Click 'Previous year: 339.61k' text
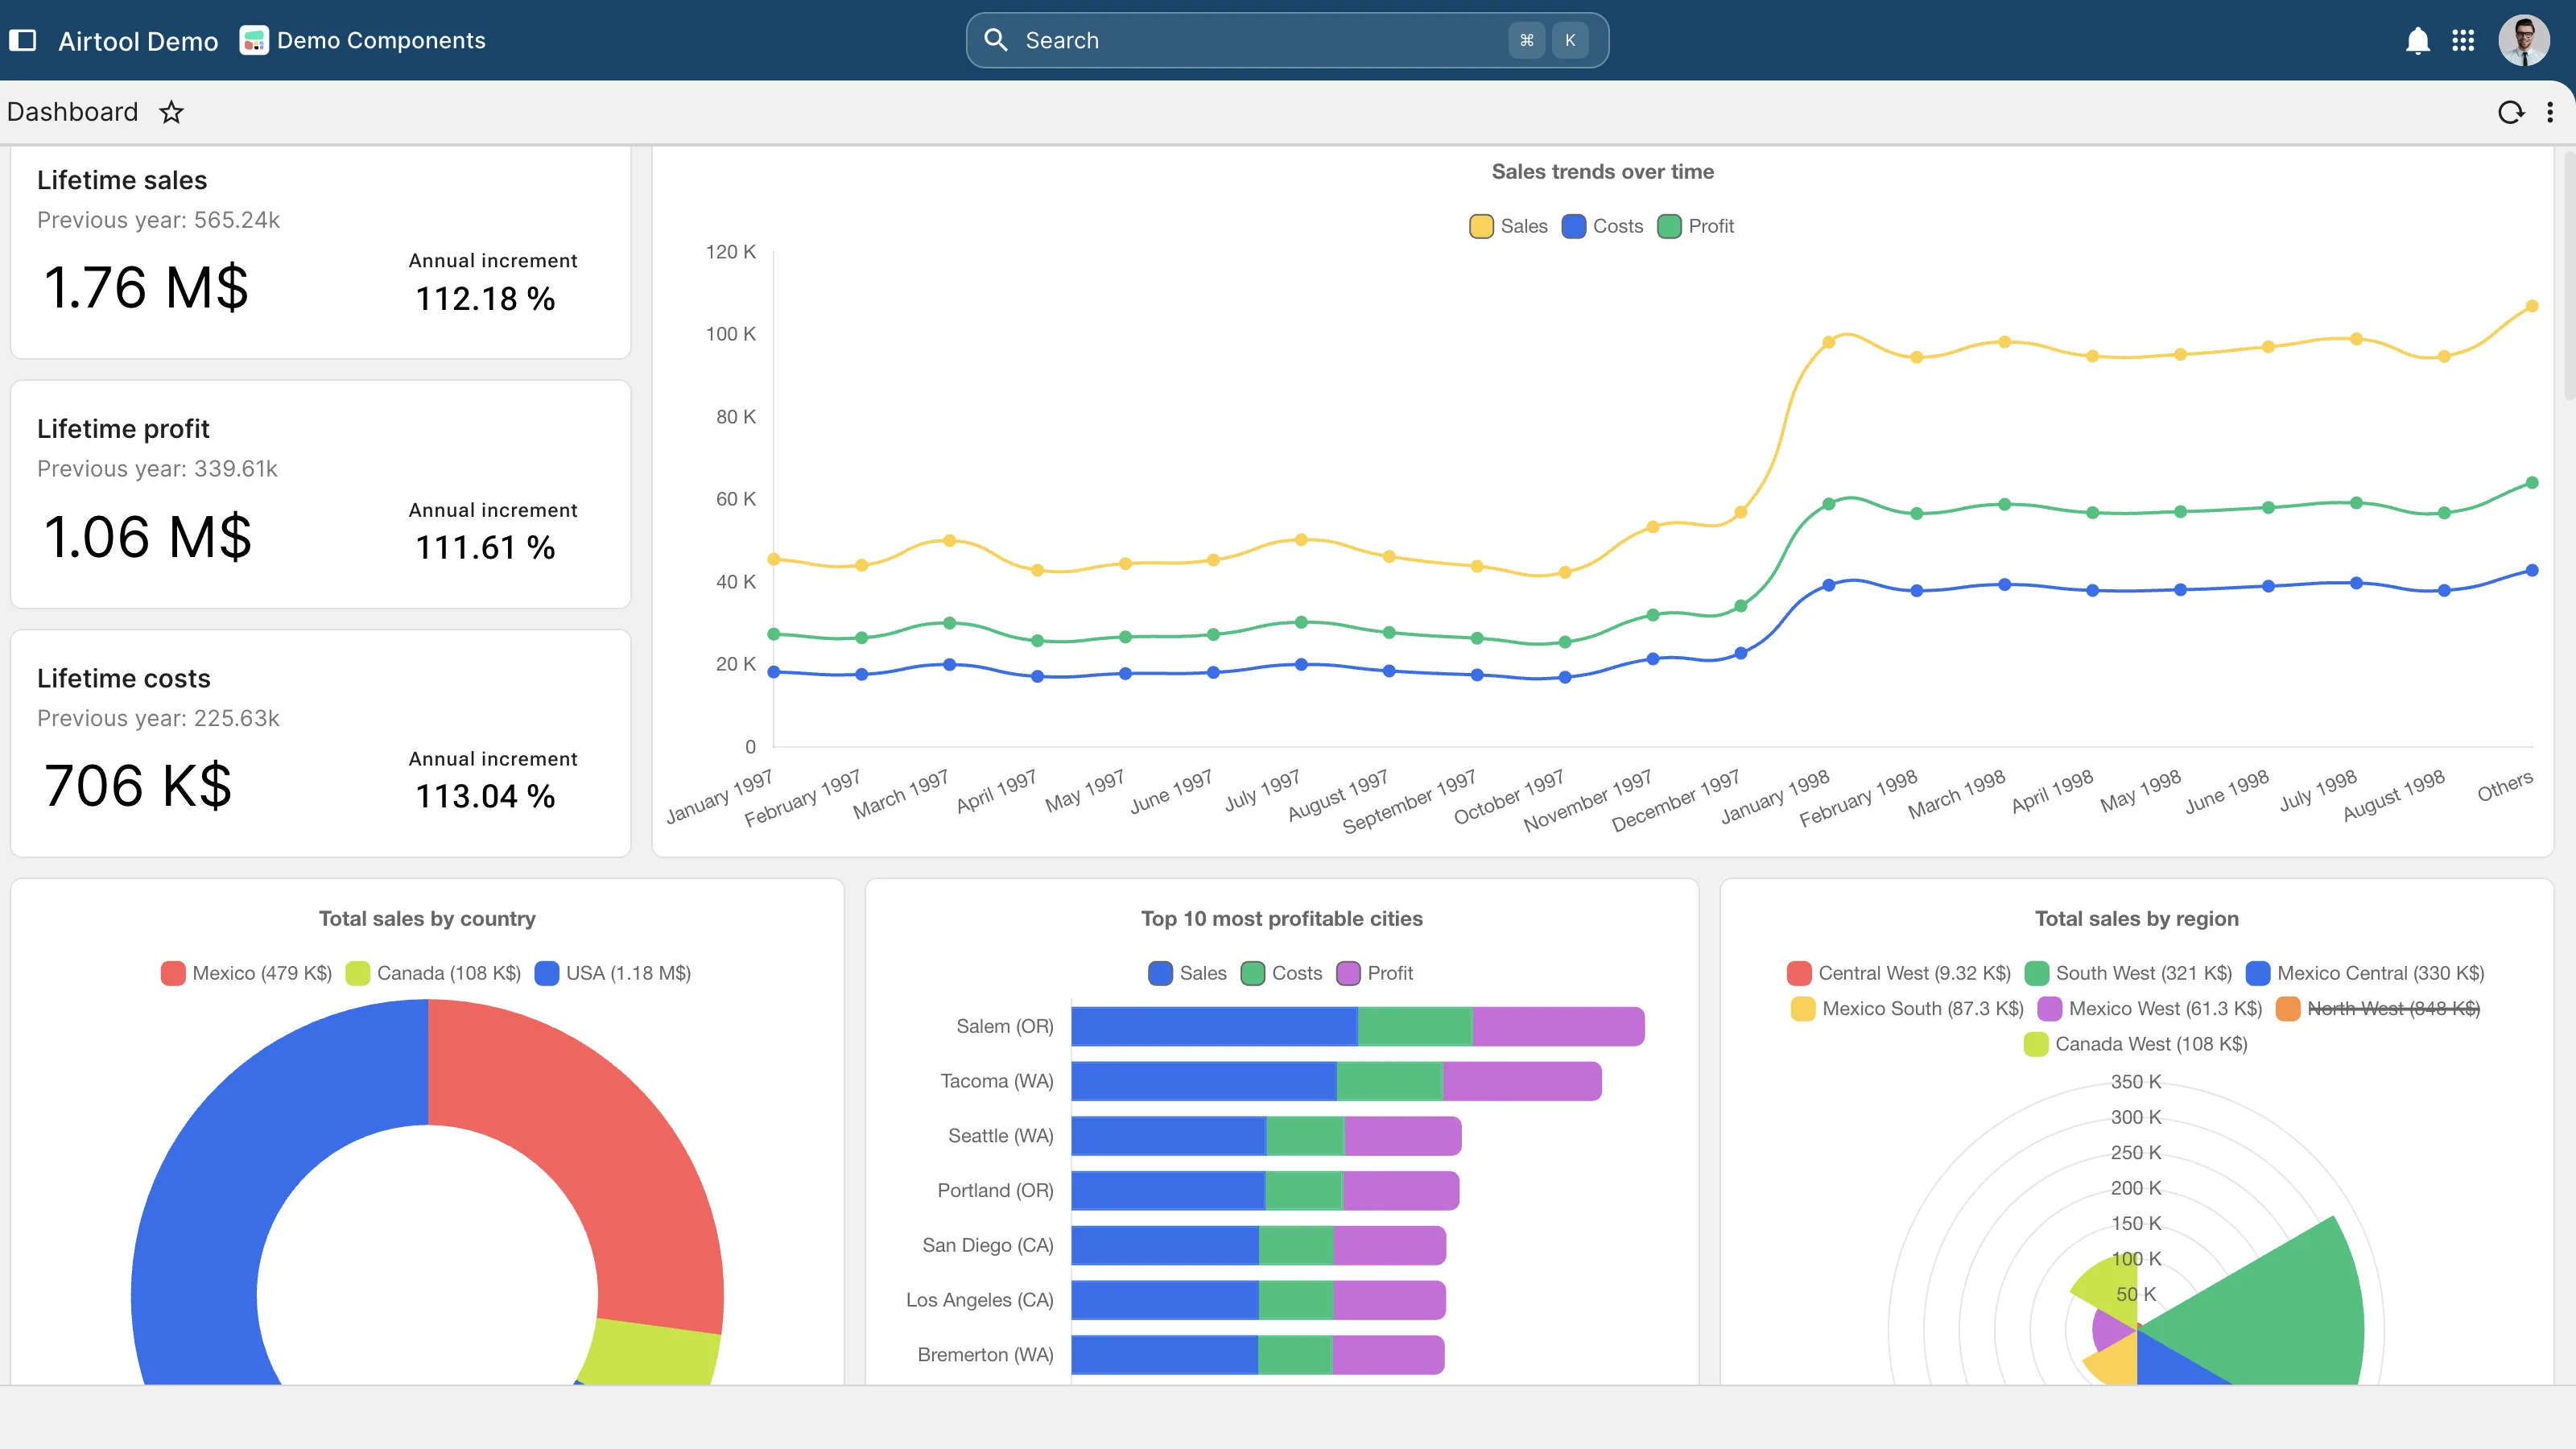Screen dimensions: 2576x1449 [x=157, y=469]
